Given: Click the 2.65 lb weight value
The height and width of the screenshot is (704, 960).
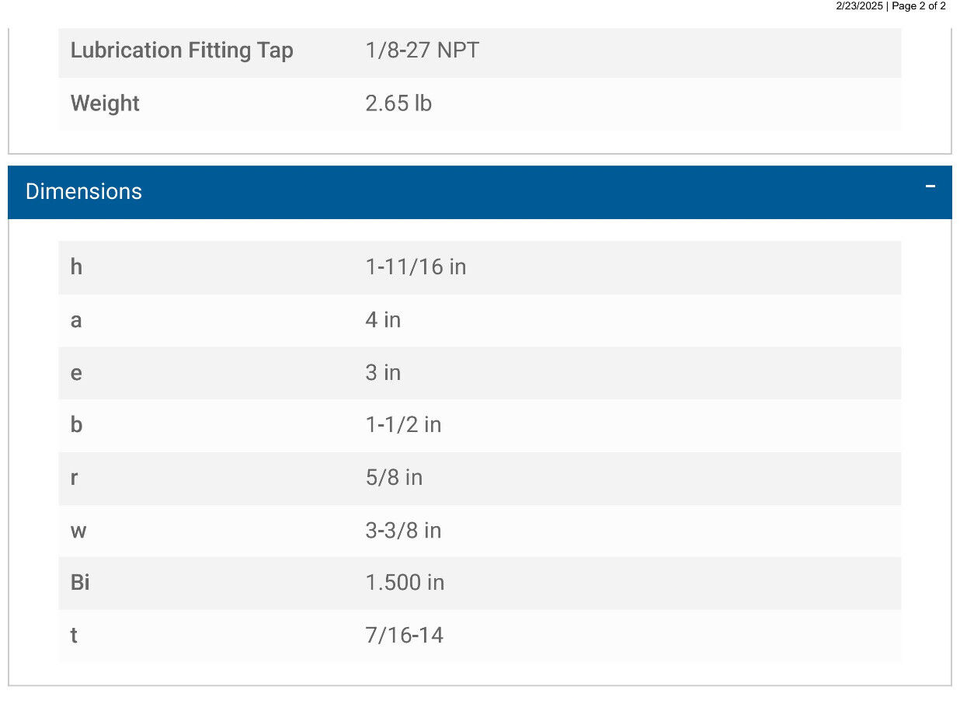Looking at the screenshot, I should [399, 103].
